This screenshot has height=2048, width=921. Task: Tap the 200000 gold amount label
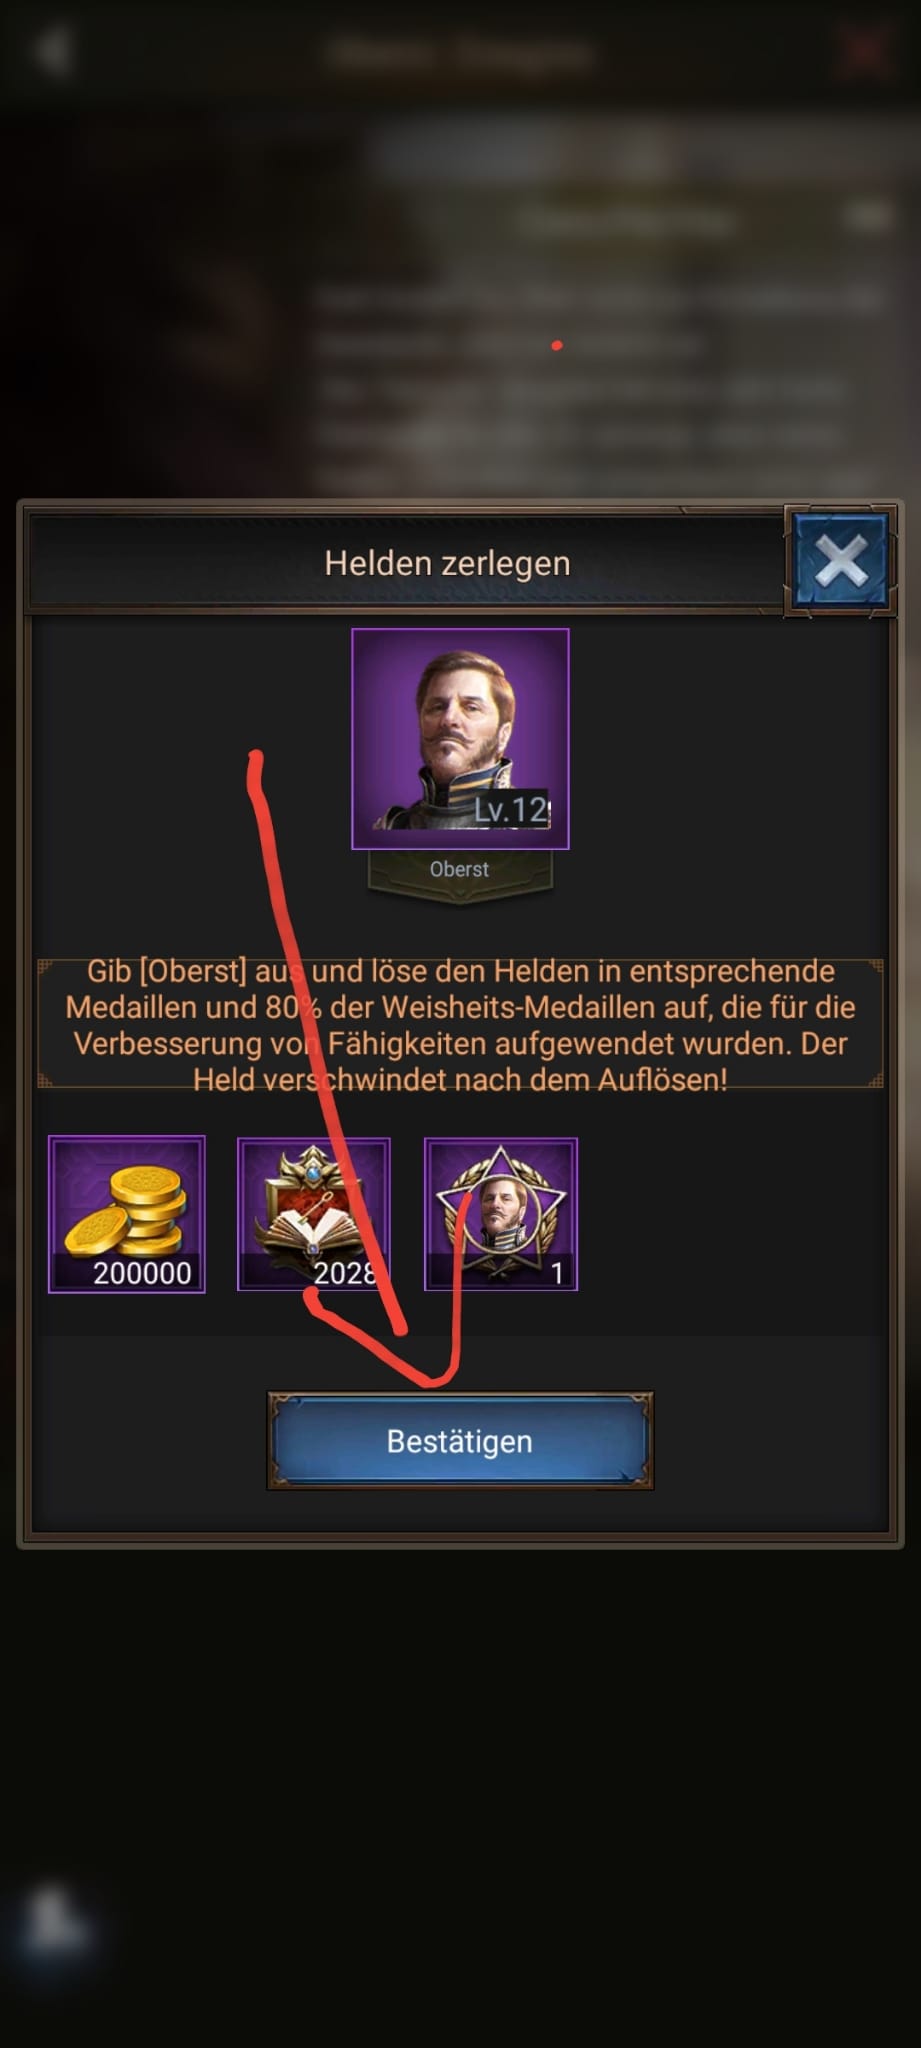coord(142,1273)
